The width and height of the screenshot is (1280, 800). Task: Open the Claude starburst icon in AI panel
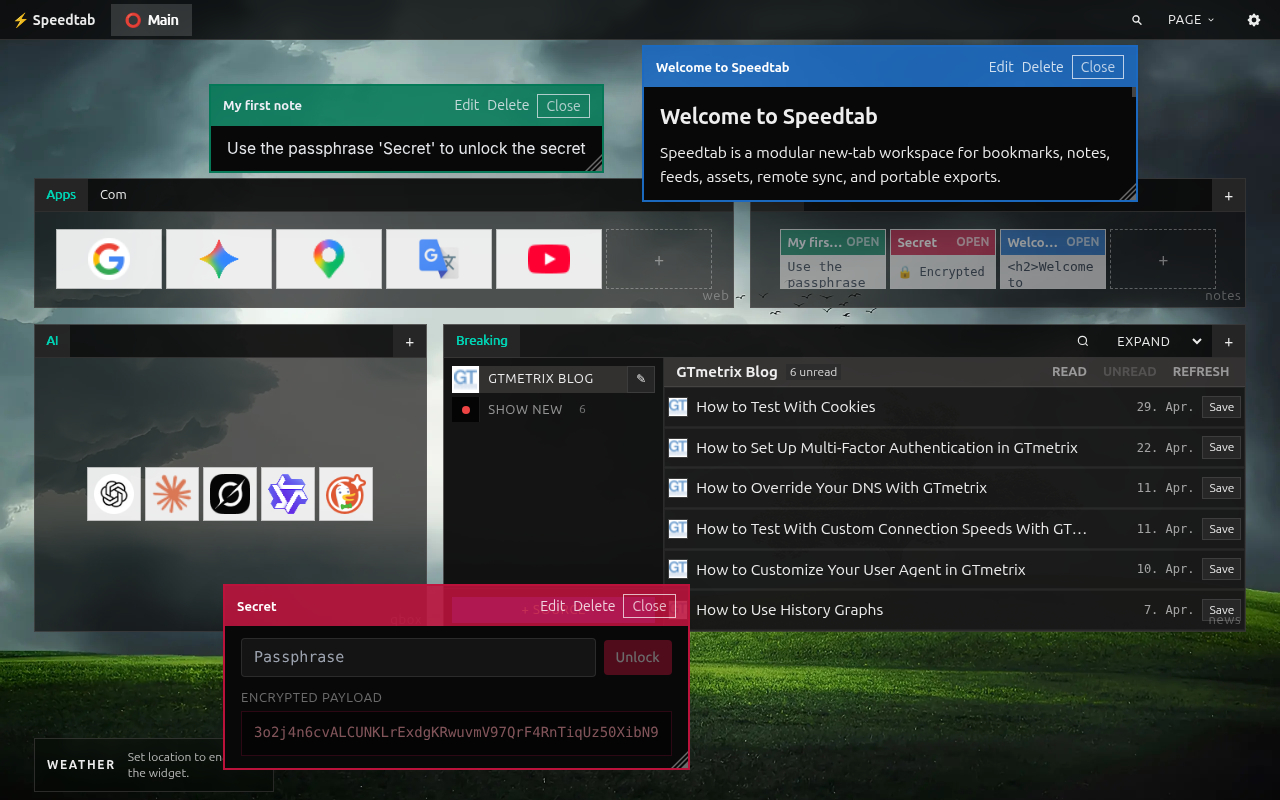(x=172, y=494)
